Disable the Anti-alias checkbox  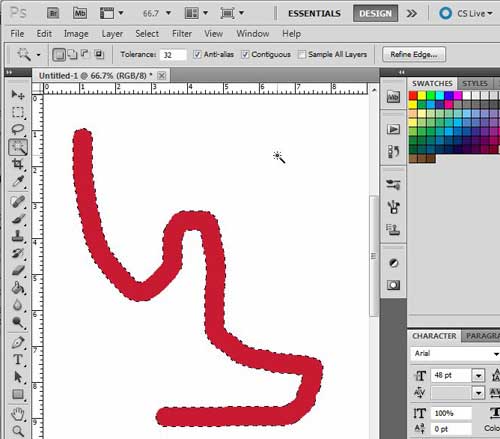click(x=197, y=54)
